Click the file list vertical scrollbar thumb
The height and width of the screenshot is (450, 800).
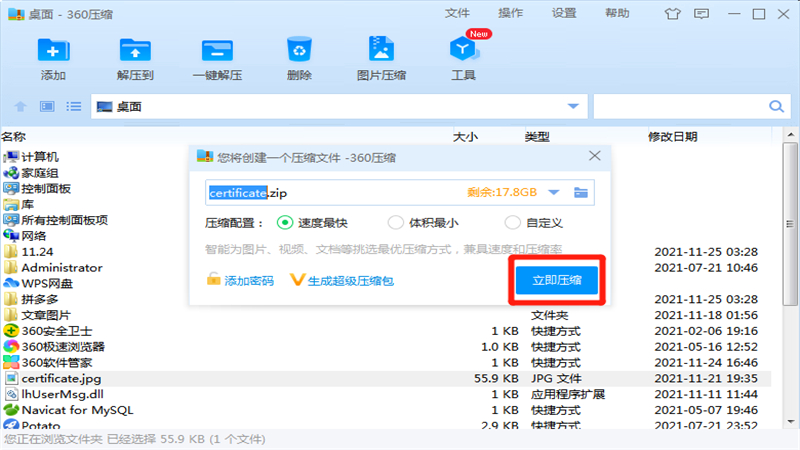[790, 223]
